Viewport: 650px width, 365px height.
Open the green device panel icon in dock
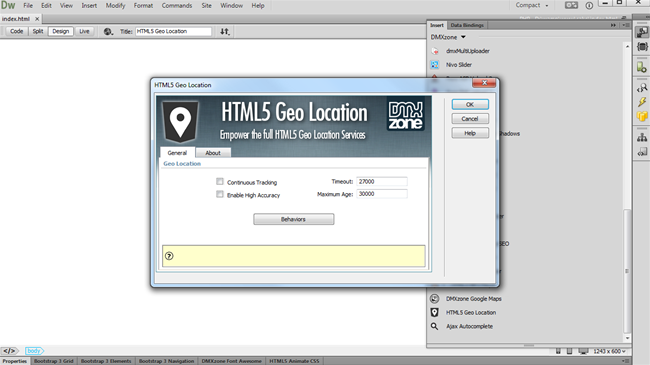coord(642,67)
